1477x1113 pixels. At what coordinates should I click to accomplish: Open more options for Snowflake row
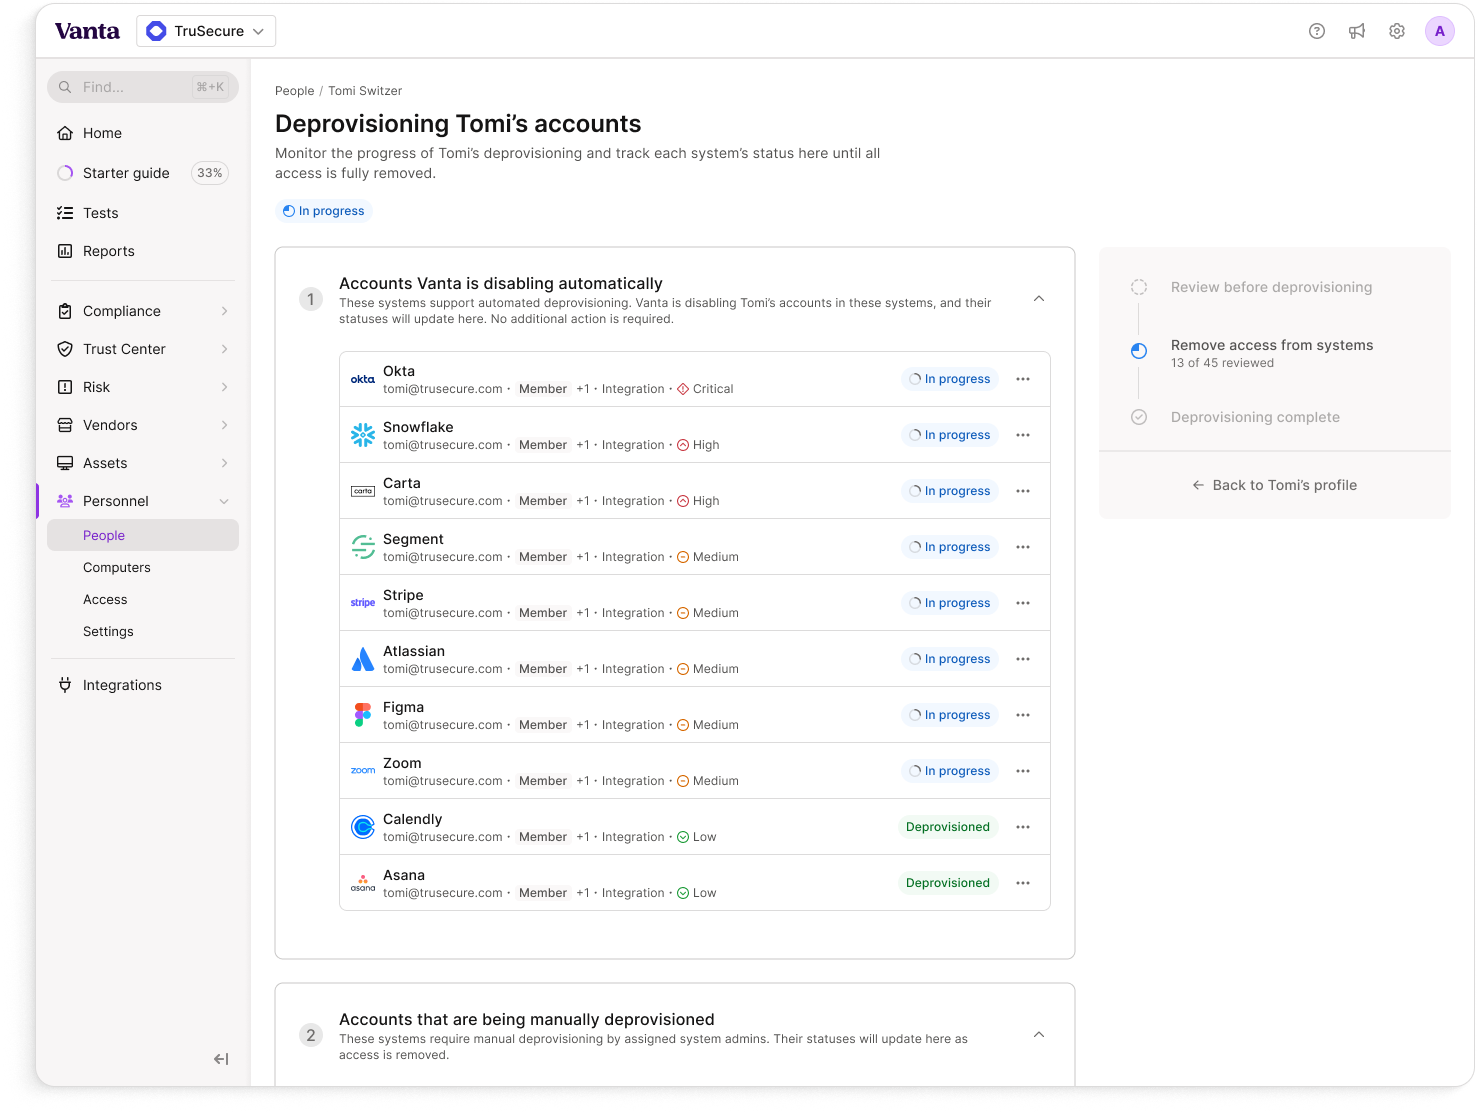coord(1023,435)
